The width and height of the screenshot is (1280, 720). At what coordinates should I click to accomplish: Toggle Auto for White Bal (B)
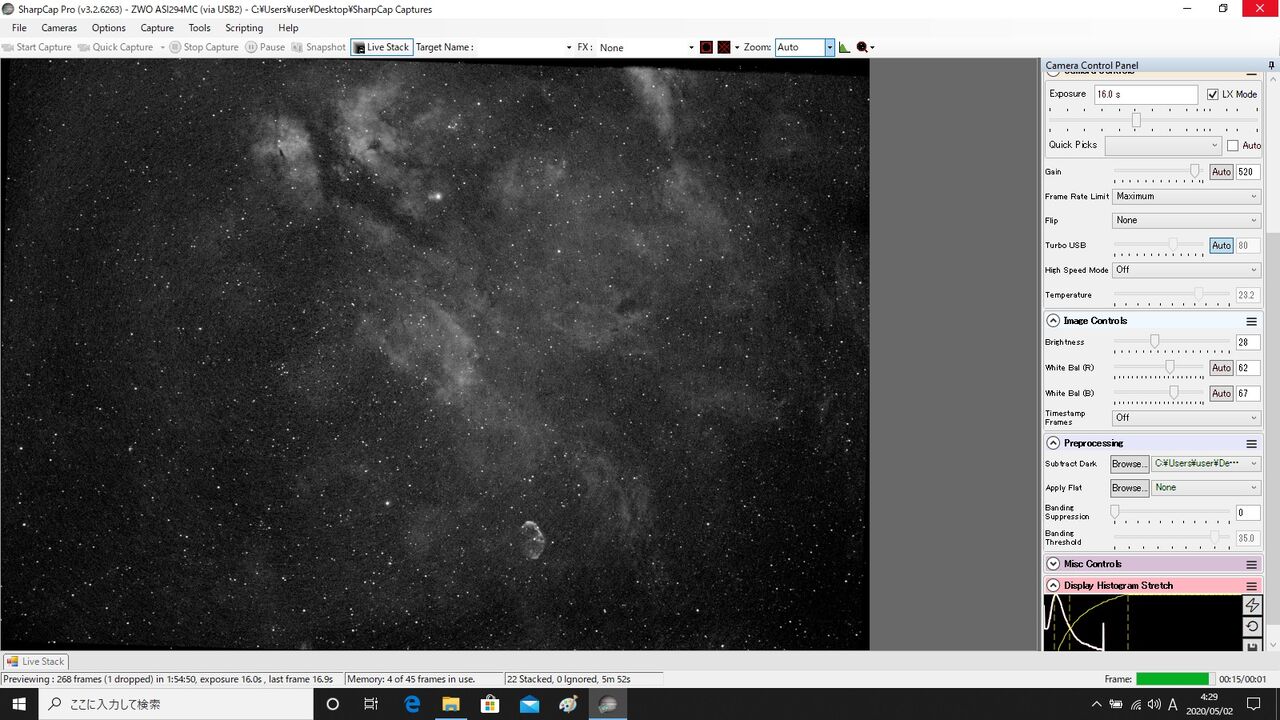click(1221, 394)
